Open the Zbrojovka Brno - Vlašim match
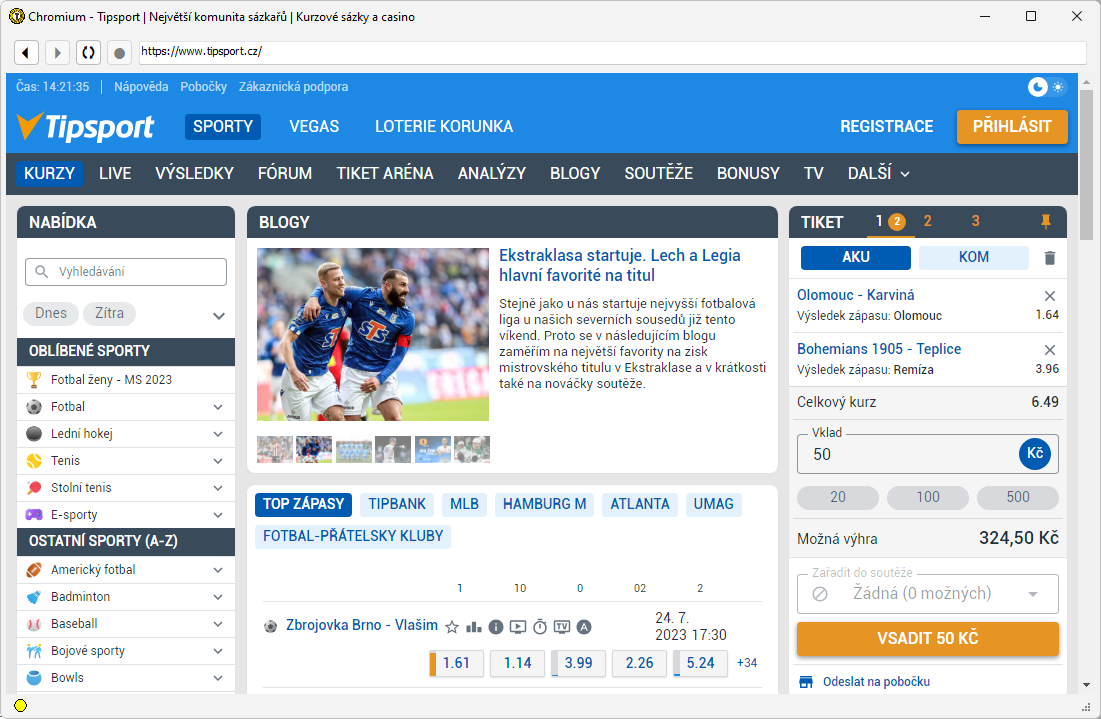1101x719 pixels. tap(362, 626)
